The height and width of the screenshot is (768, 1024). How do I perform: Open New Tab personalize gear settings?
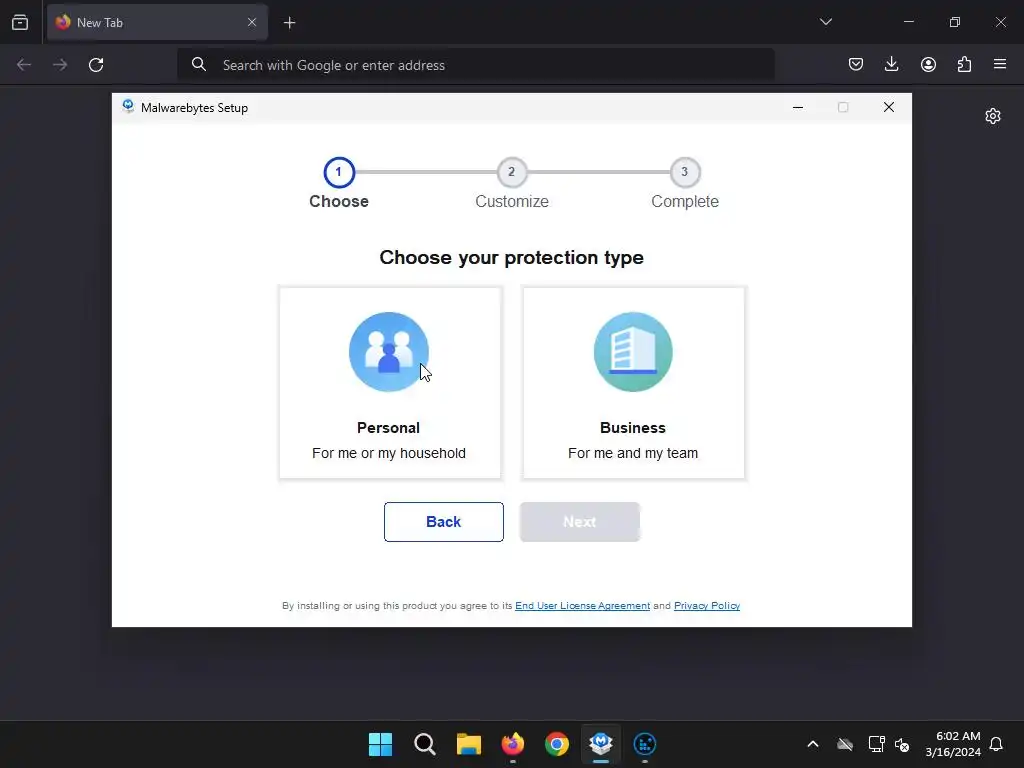click(993, 116)
